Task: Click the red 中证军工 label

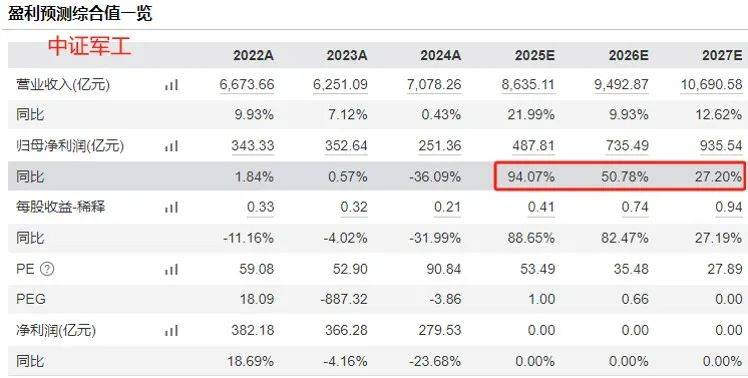Action: 89,47
